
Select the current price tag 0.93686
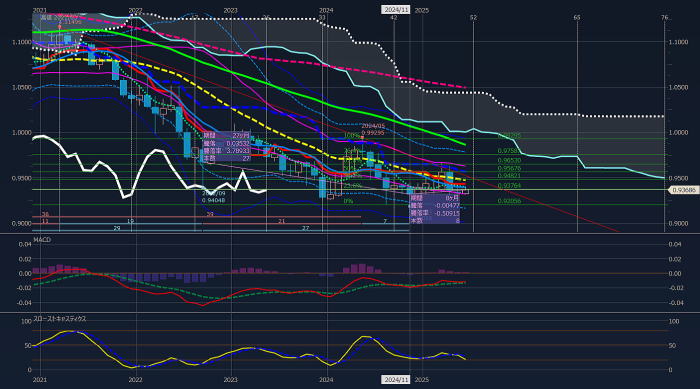[683, 190]
